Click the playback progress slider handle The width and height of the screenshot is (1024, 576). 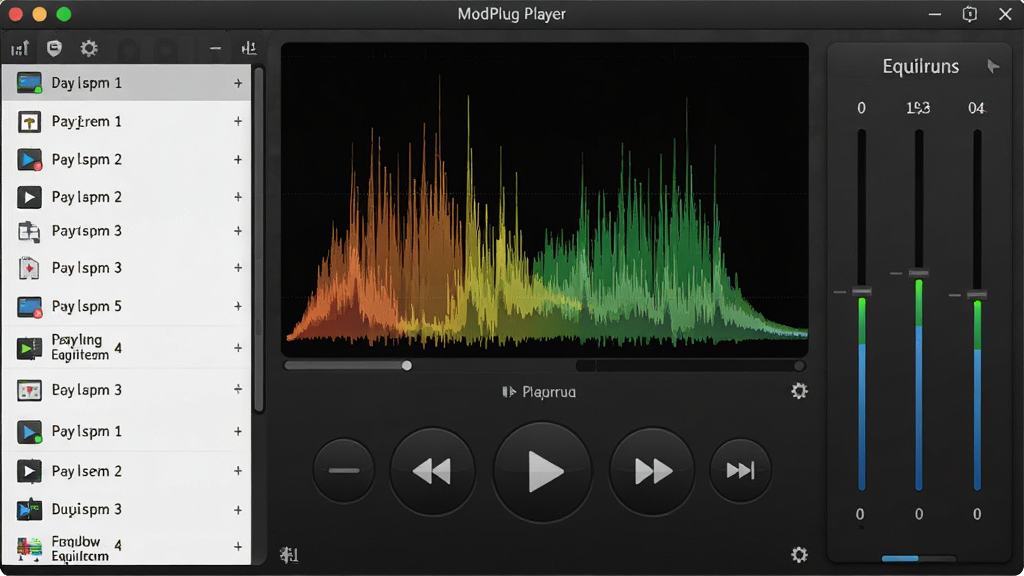pos(407,366)
